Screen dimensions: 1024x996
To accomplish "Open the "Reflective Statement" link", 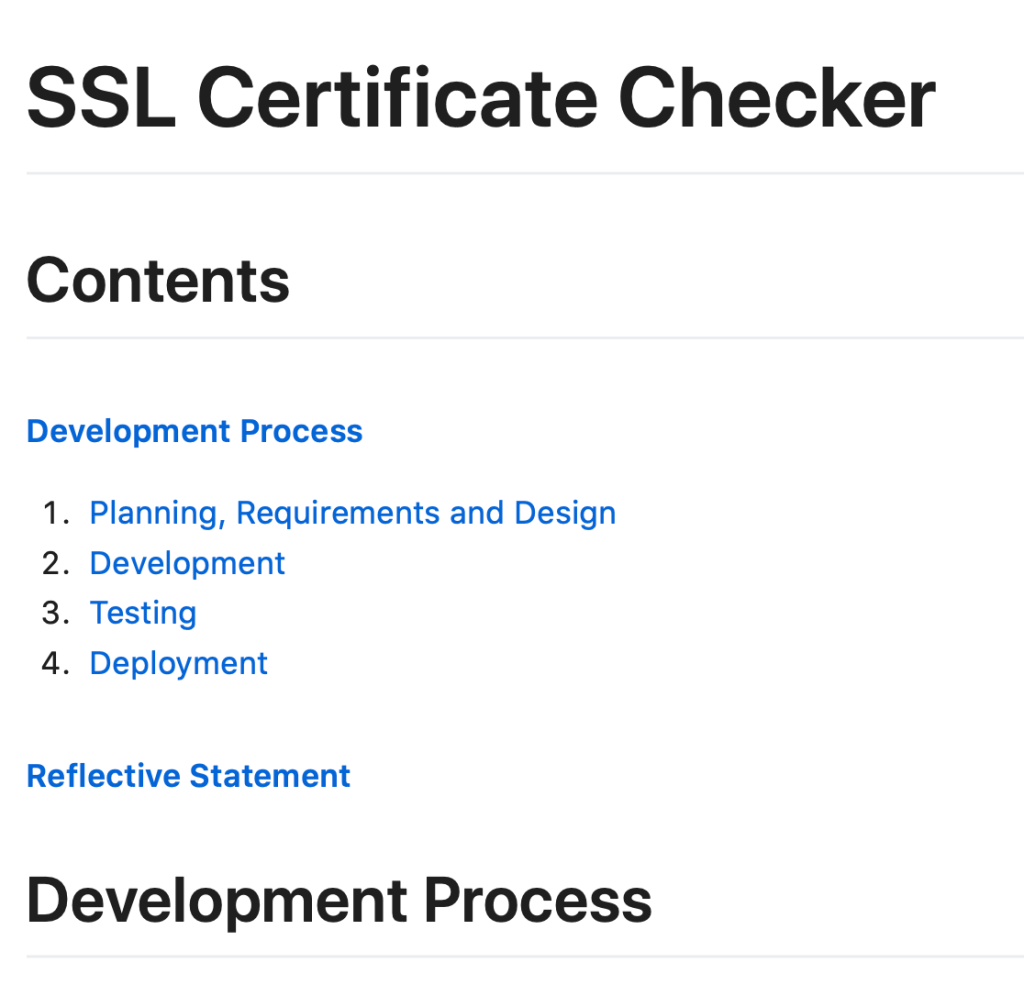I will click(x=188, y=776).
